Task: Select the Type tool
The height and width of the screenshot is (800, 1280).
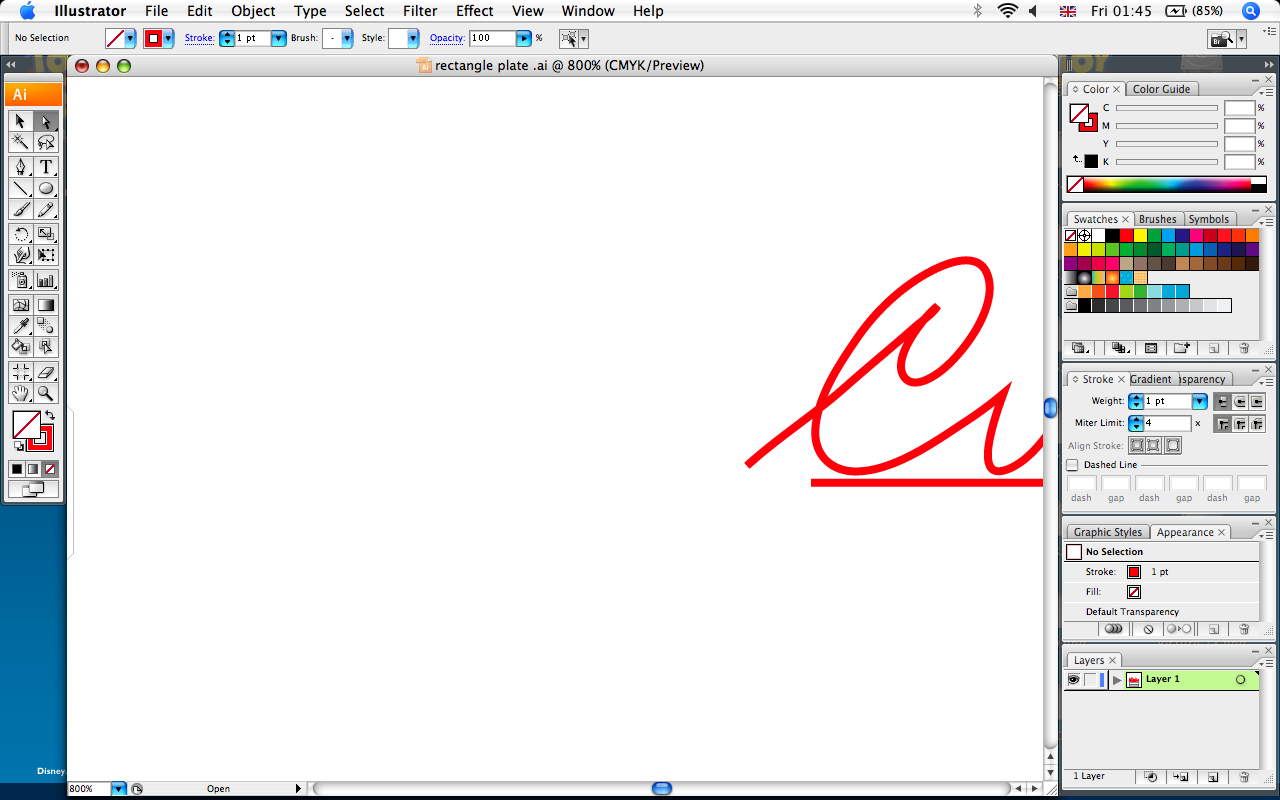Action: (46, 167)
